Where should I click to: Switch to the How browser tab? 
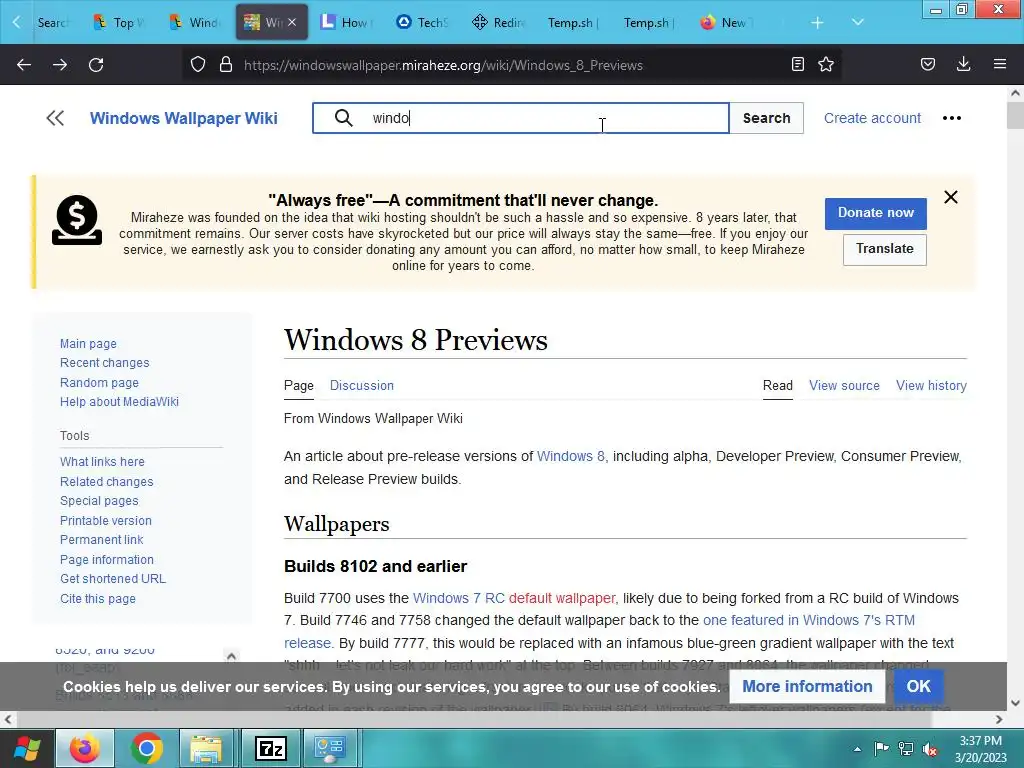346,23
